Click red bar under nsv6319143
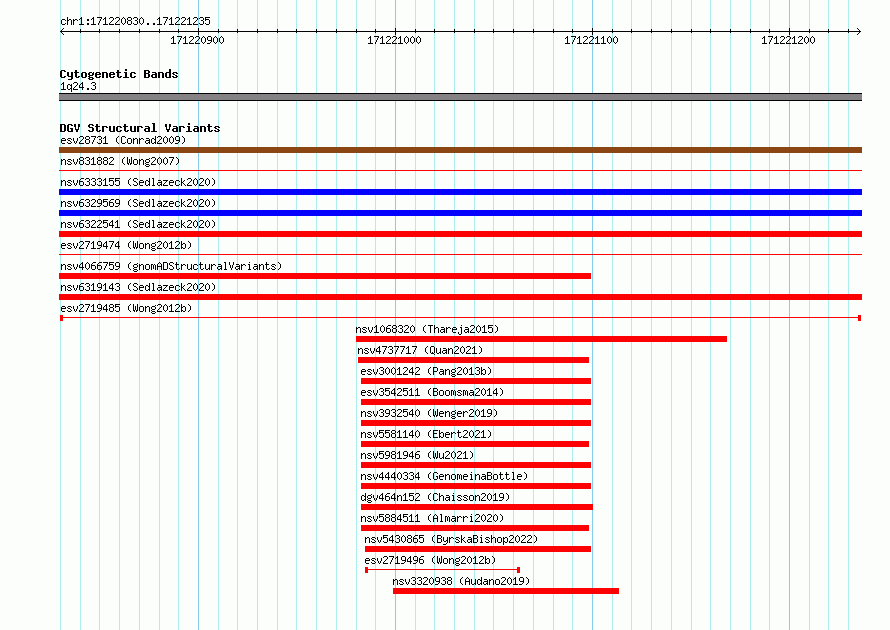This screenshot has height=630, width=890. [460, 297]
